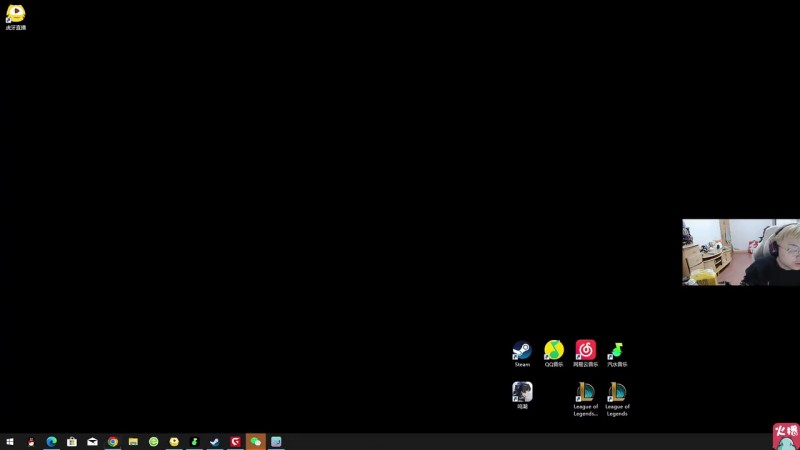The height and width of the screenshot is (450, 800).
Task: Open Steam from the taskbar
Action: [215, 441]
